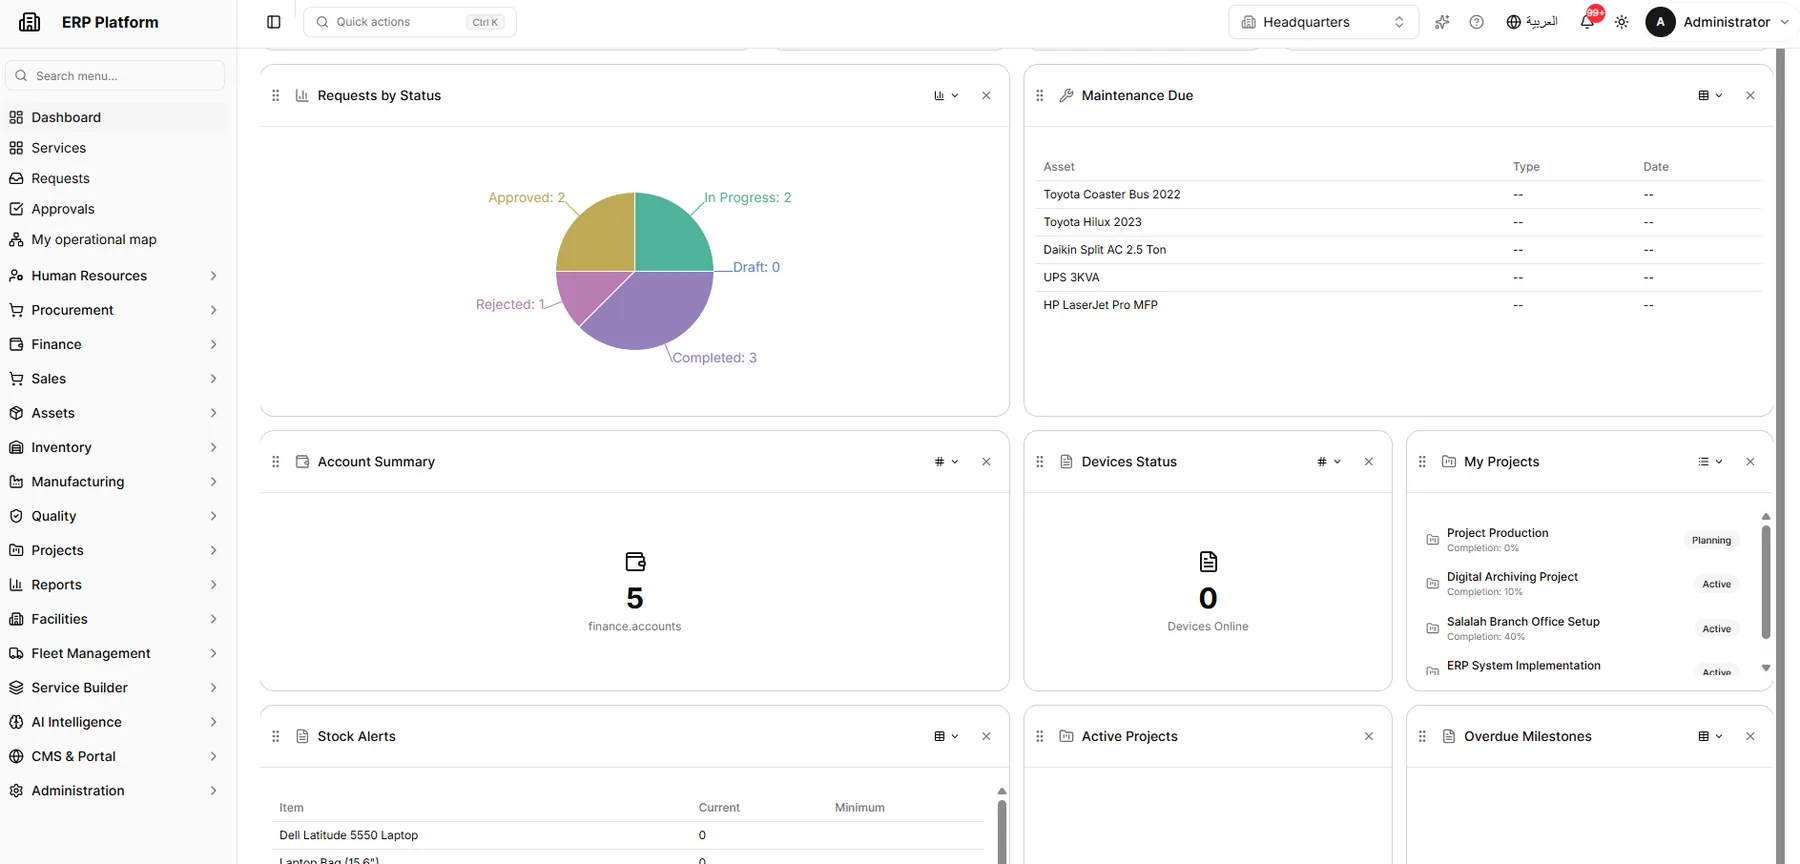The width and height of the screenshot is (1800, 864).
Task: Open the Digital Archiving Project entry
Action: (1583, 584)
